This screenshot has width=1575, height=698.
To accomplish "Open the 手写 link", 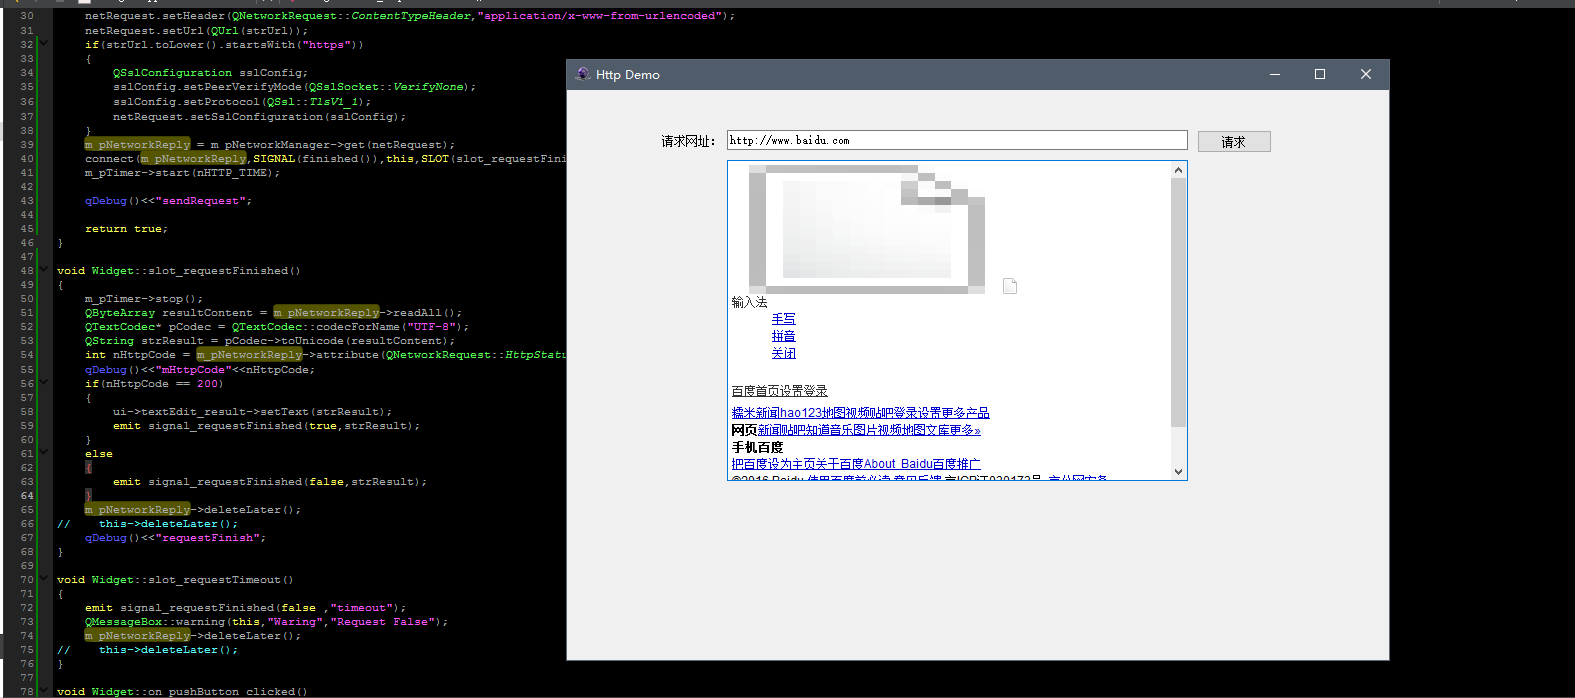I will click(x=784, y=319).
